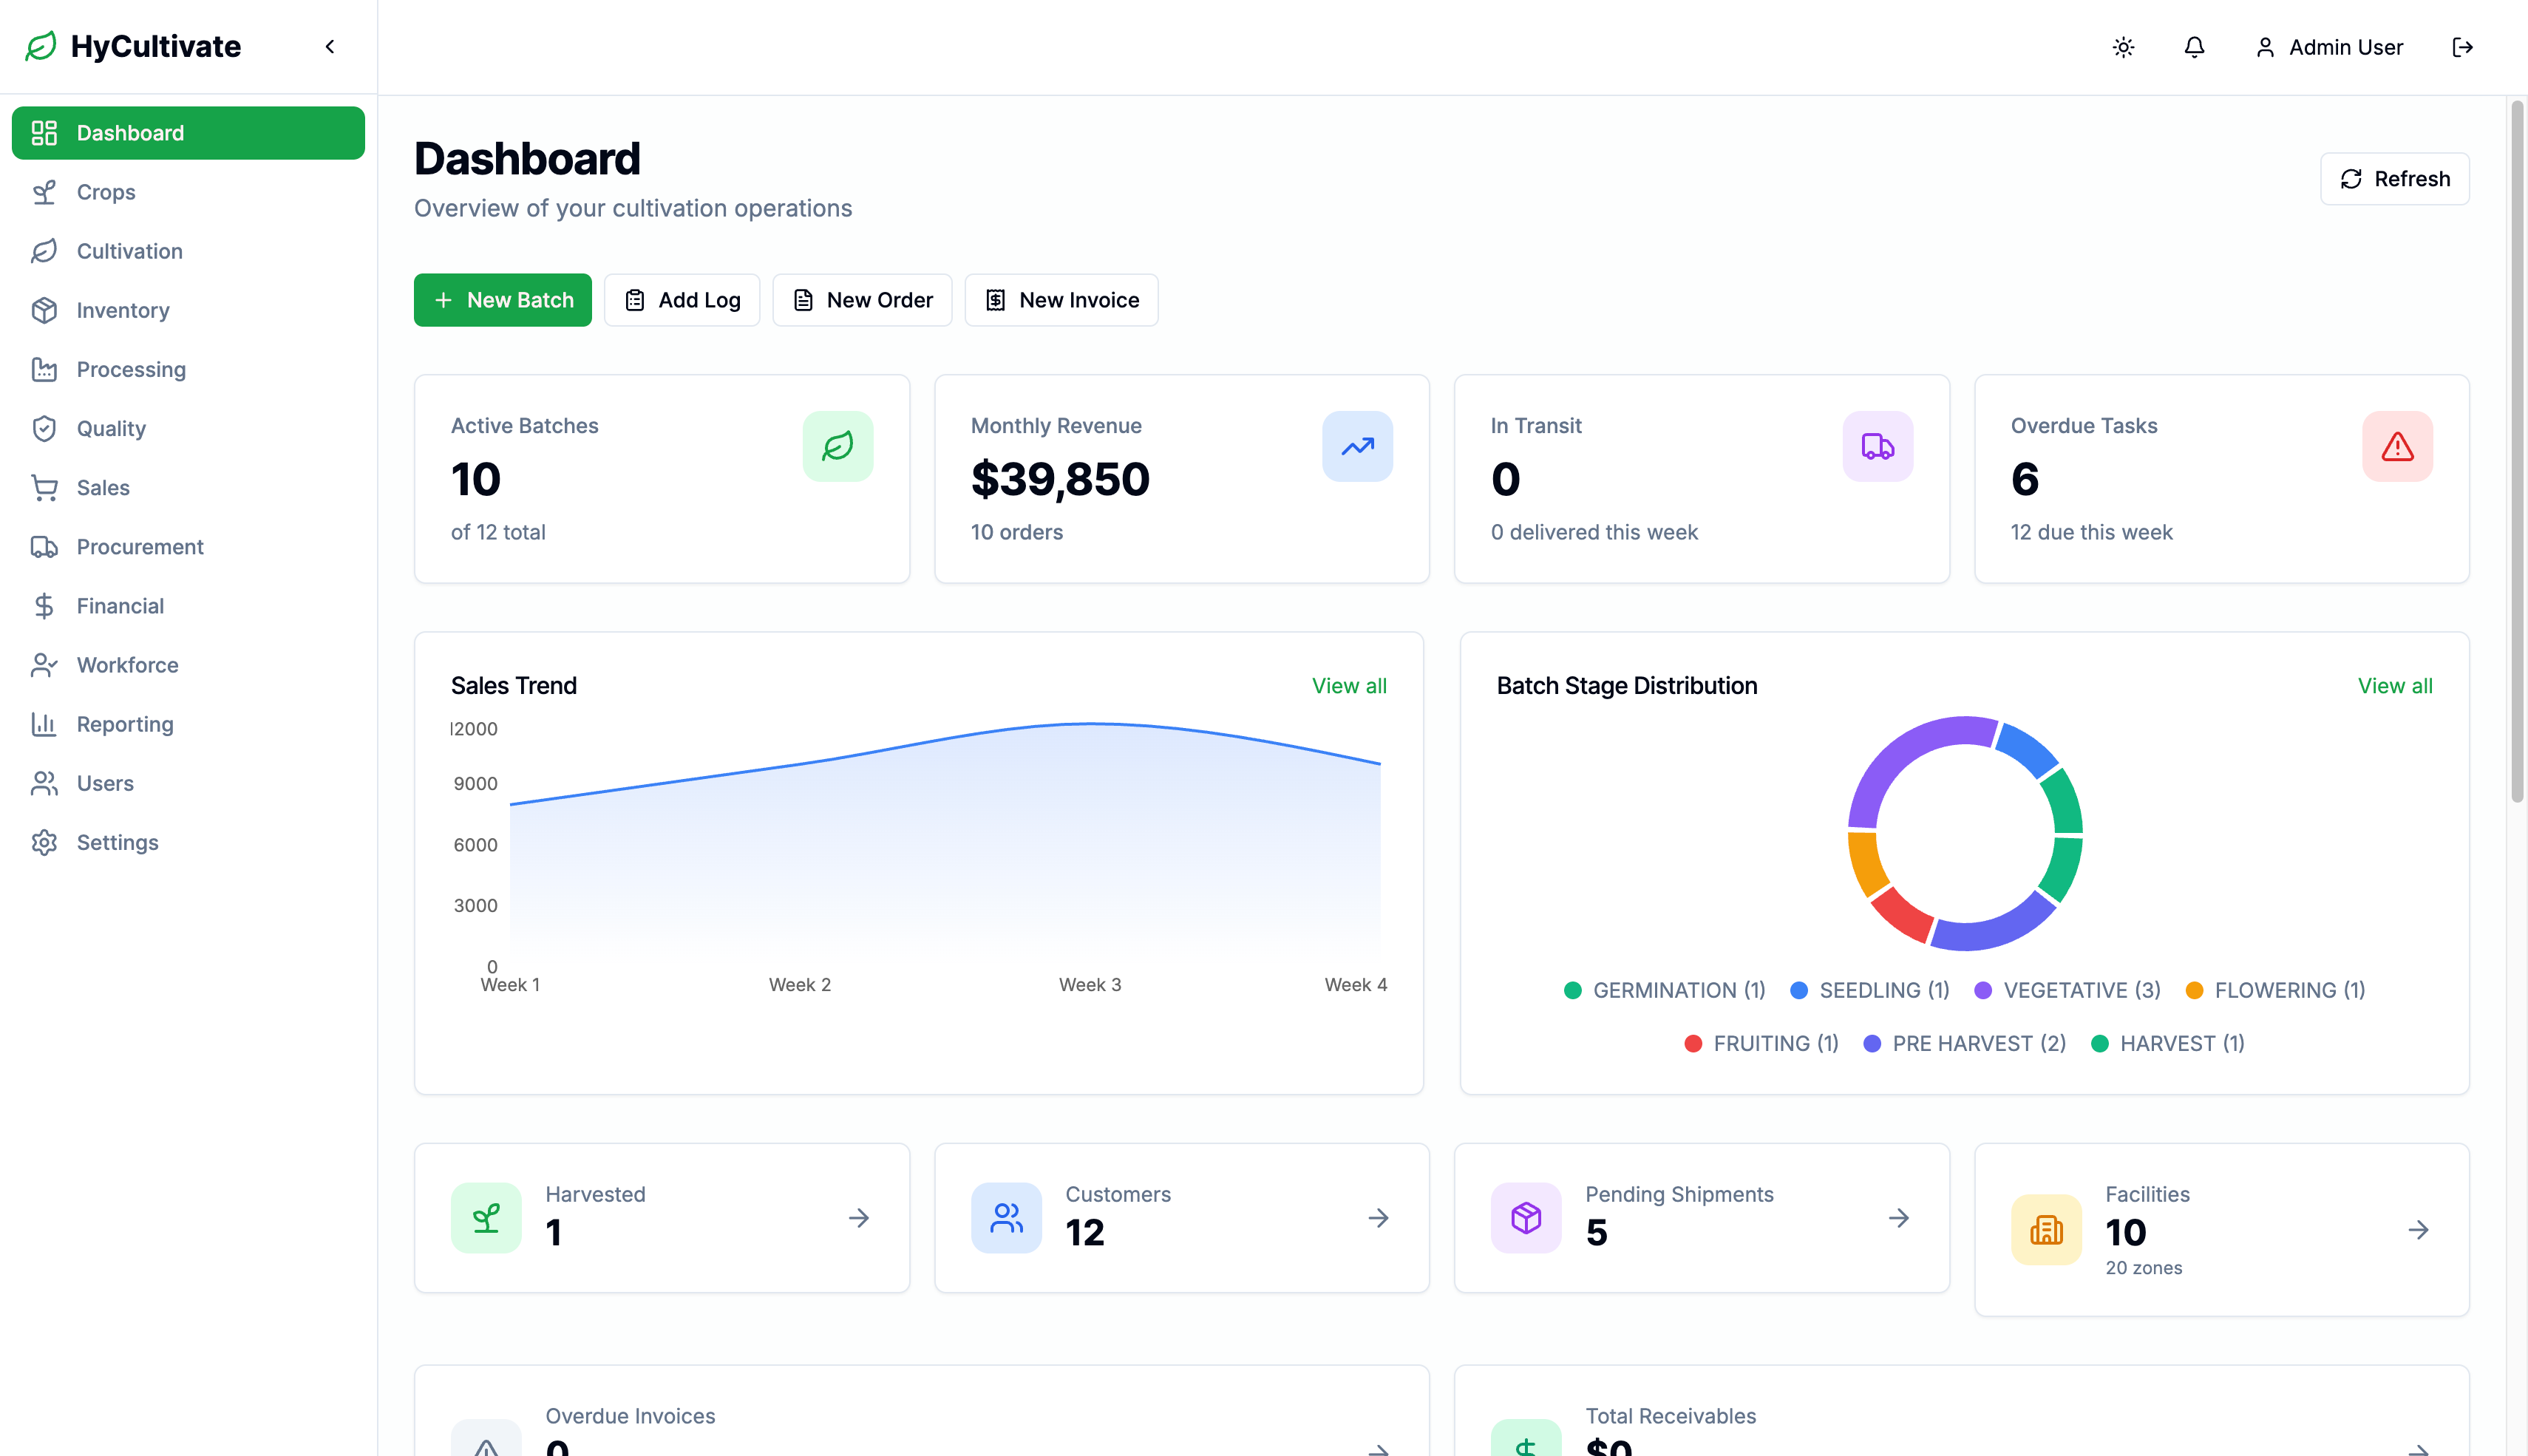This screenshot has width=2528, height=1456.
Task: Open the Processing section
Action: point(131,369)
